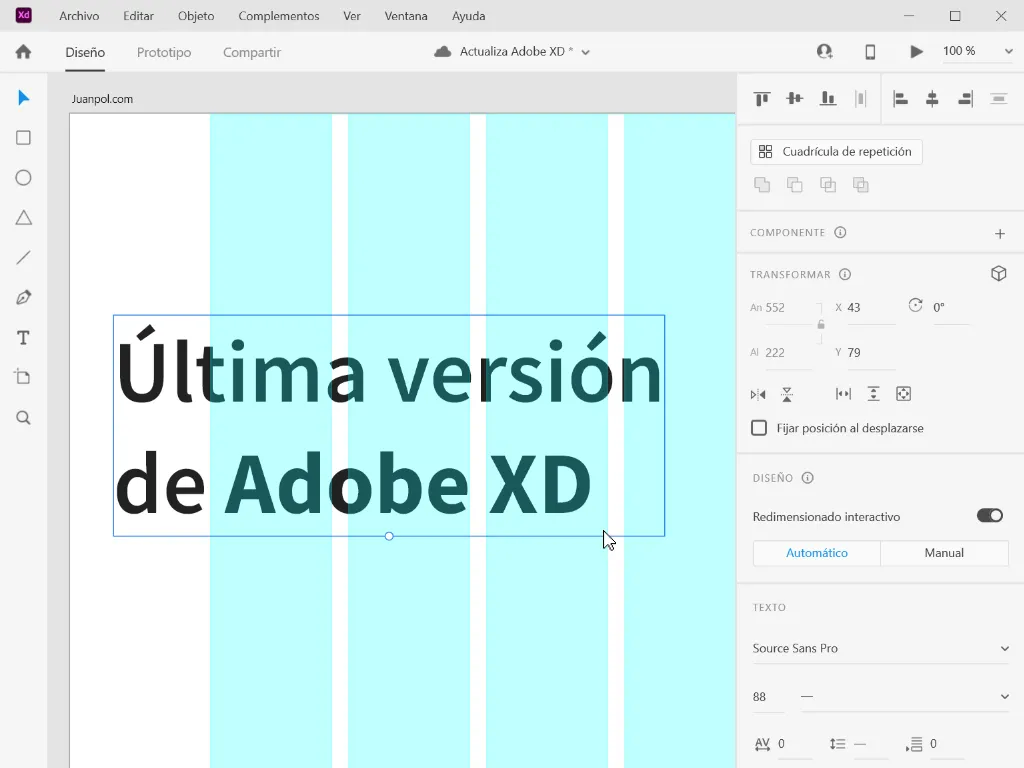Viewport: 1024px width, 768px height.
Task: Pick the Artboard tool
Action: pyautogui.click(x=24, y=377)
